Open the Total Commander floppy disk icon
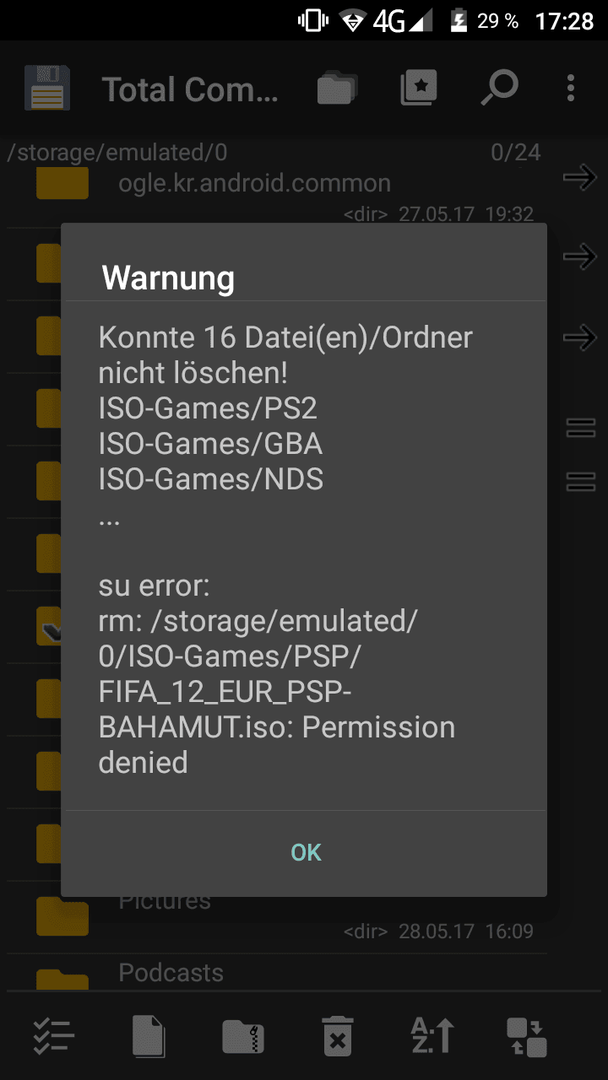The height and width of the screenshot is (1080, 608). (47, 88)
